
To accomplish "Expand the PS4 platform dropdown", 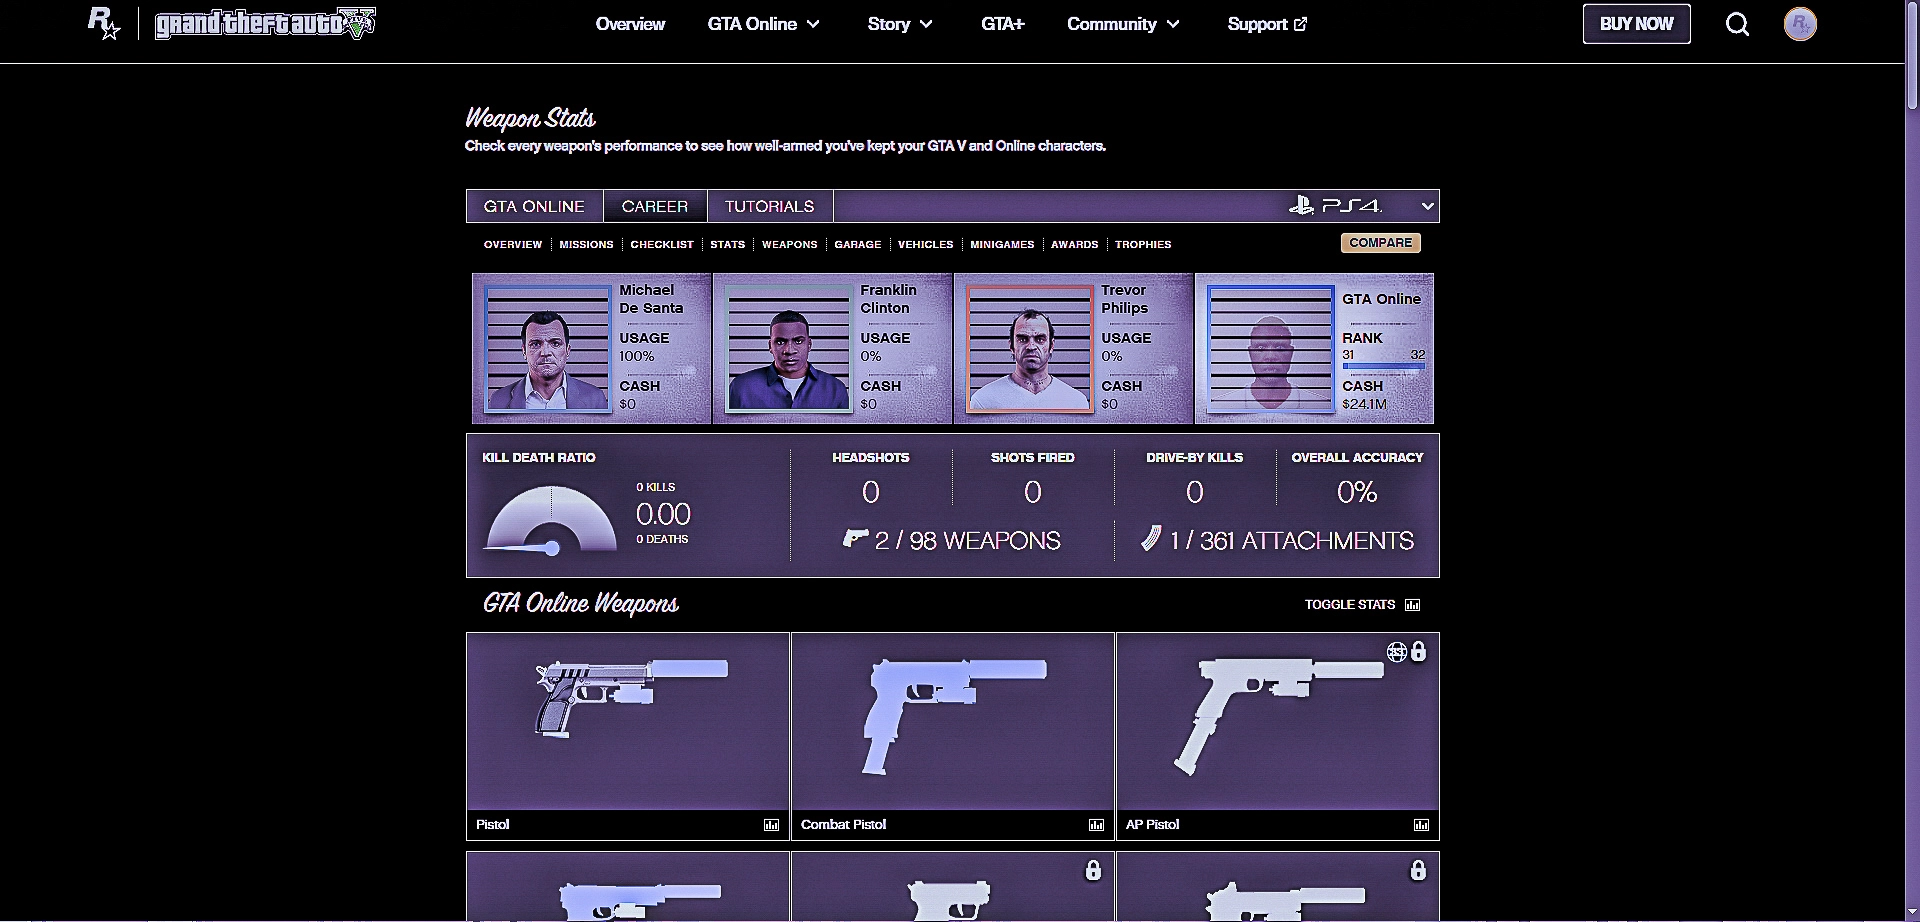I will (1426, 206).
